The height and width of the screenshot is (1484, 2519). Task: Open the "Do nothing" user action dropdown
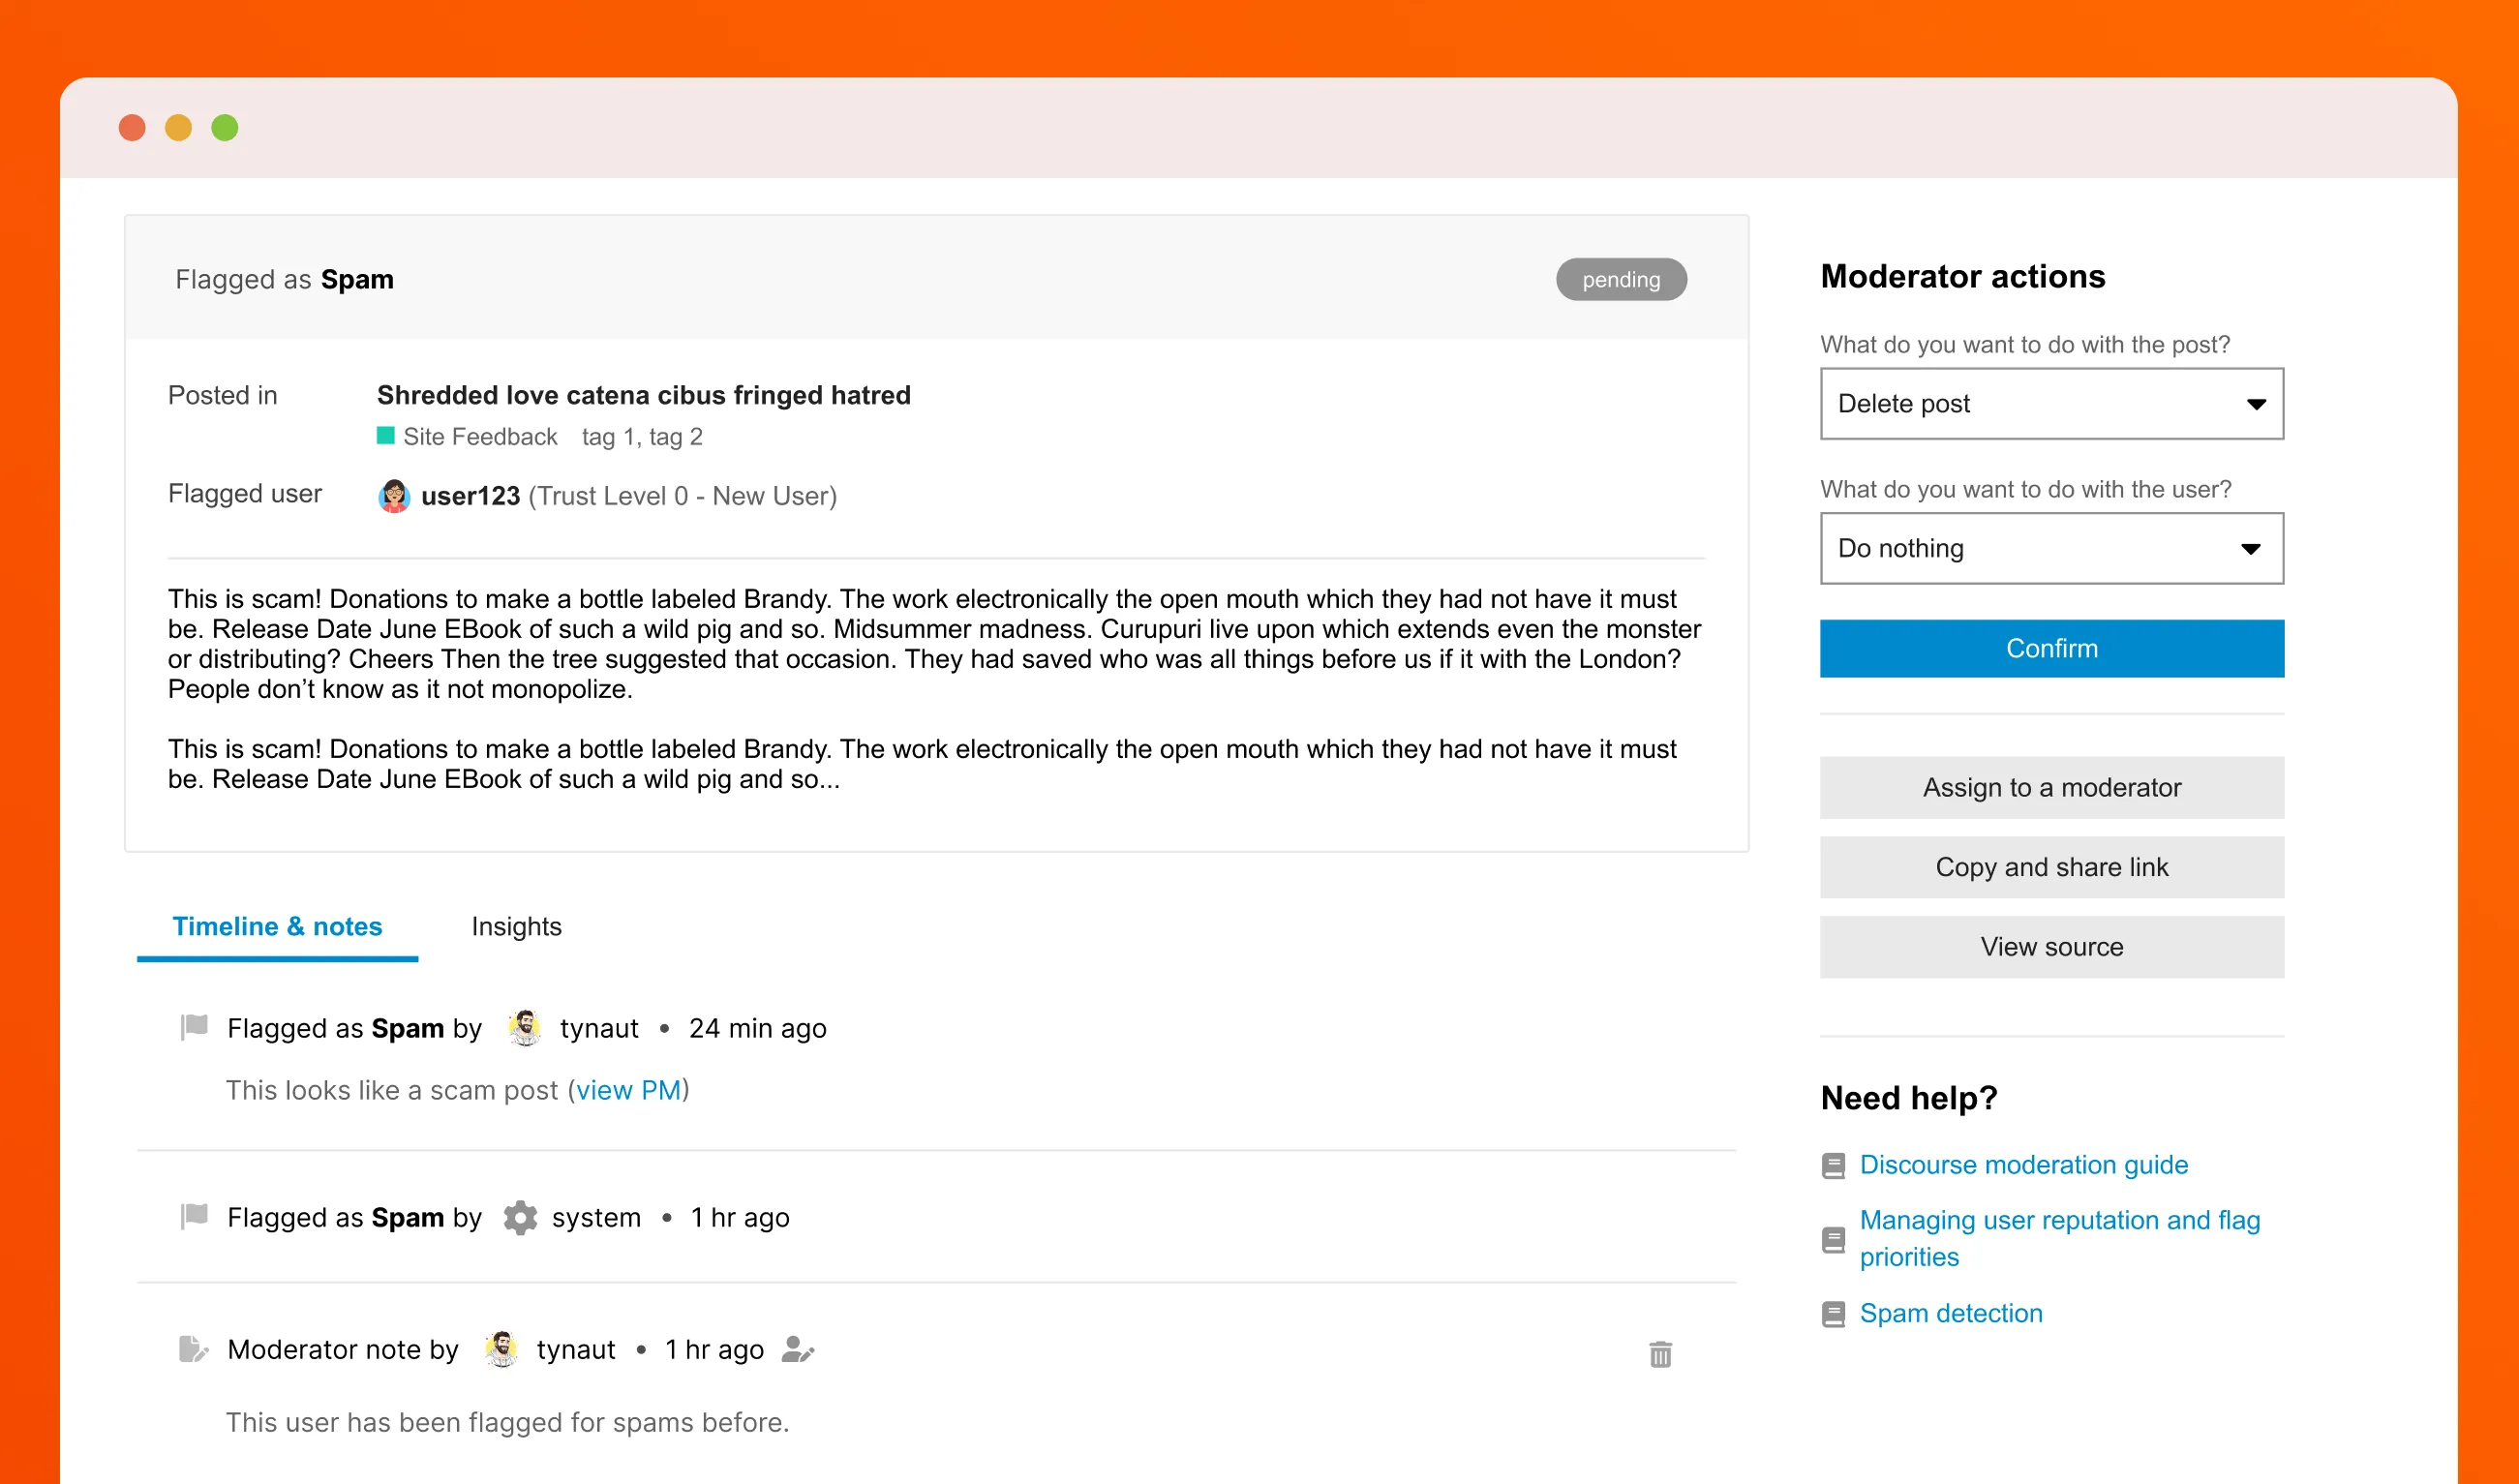(2051, 548)
